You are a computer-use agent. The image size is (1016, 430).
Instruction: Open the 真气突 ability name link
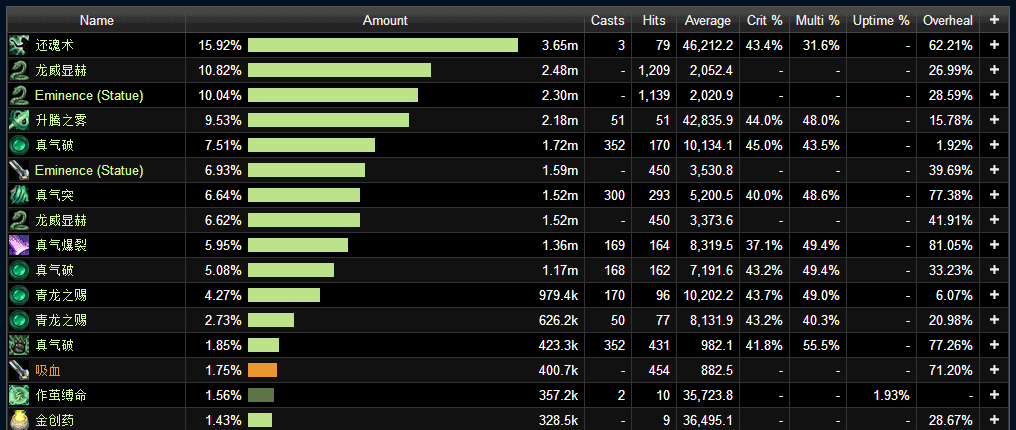[x=54, y=196]
